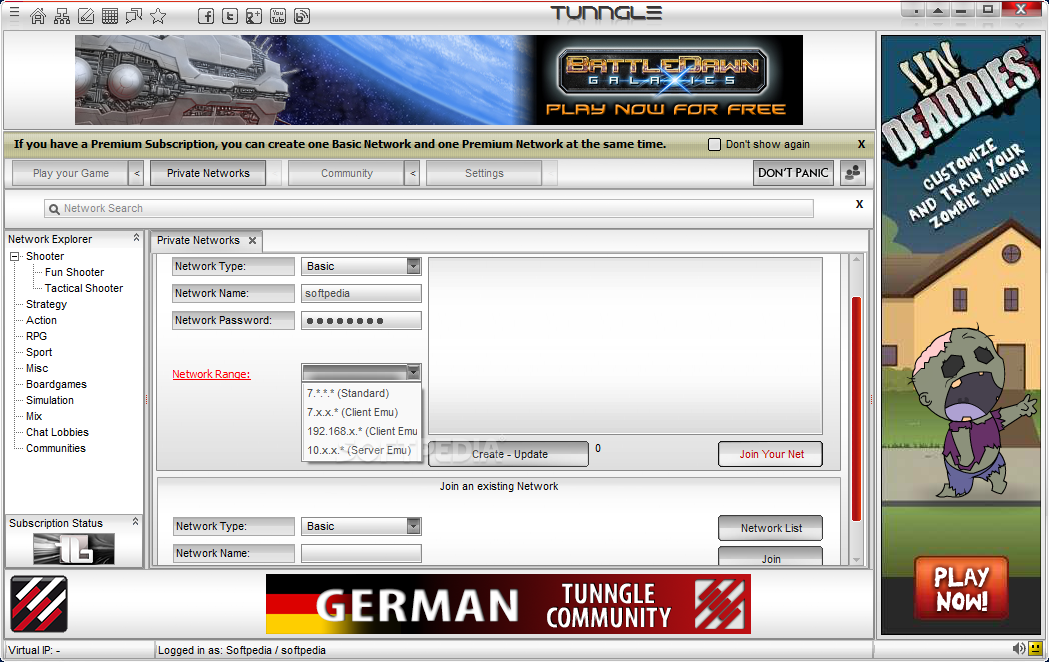
Task: Open the create Network Type Basic dropdown
Action: (414, 266)
